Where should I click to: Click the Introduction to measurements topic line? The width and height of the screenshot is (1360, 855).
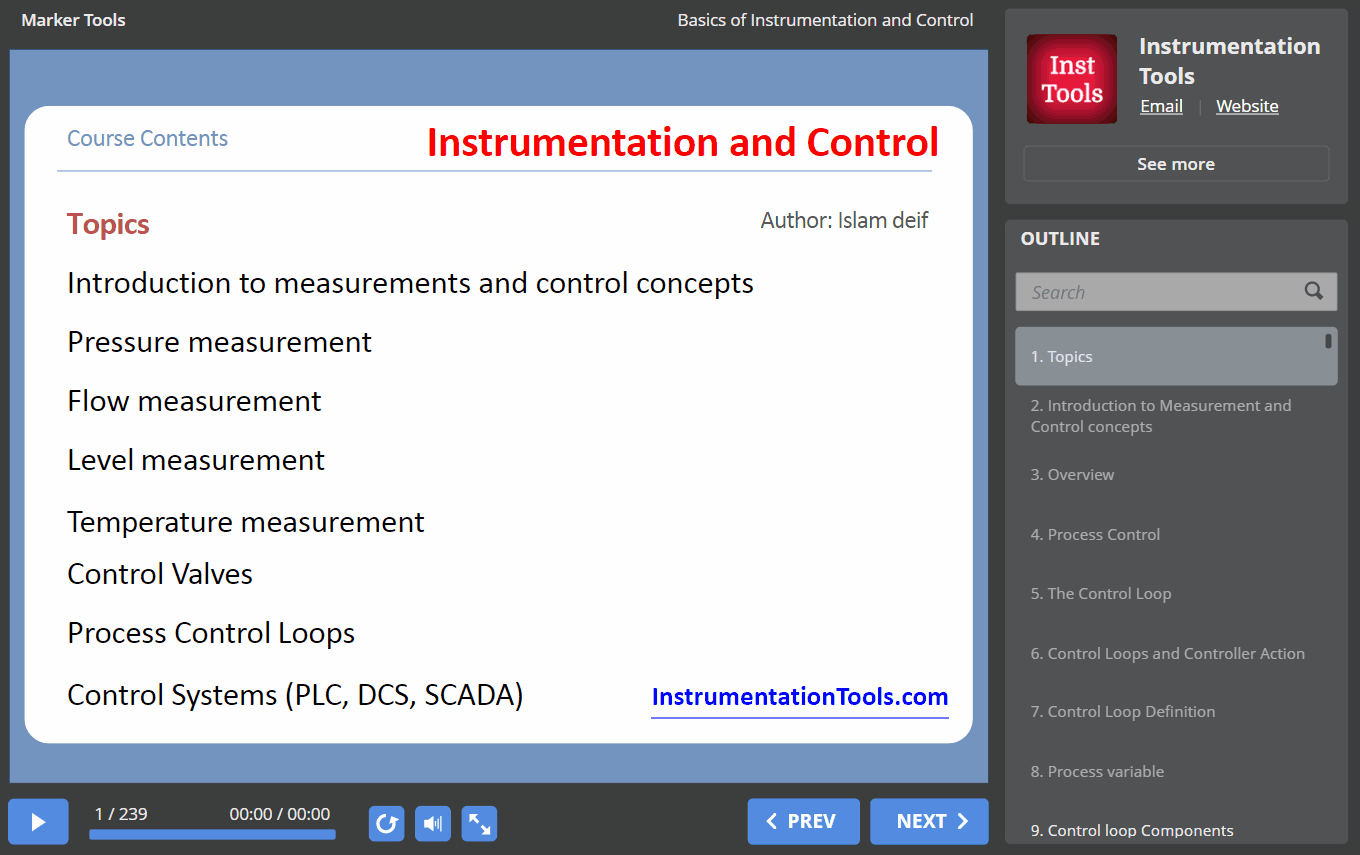tap(410, 283)
